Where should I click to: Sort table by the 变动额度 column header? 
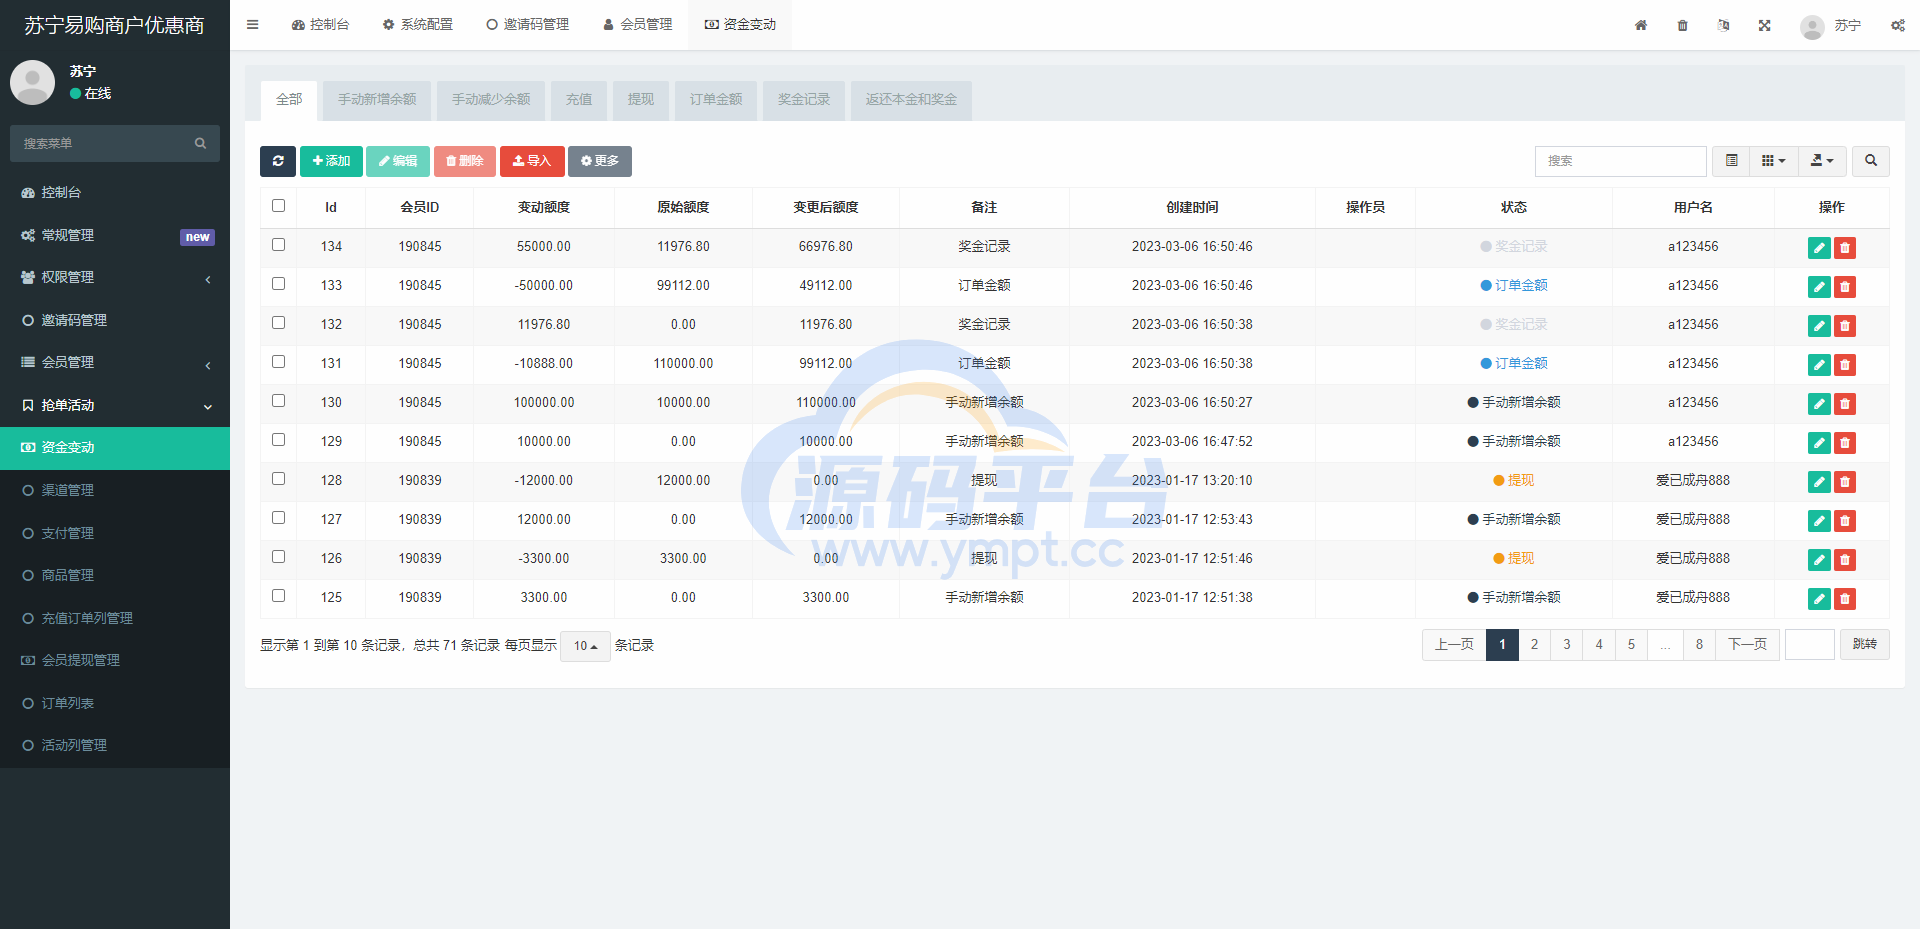[x=544, y=208]
